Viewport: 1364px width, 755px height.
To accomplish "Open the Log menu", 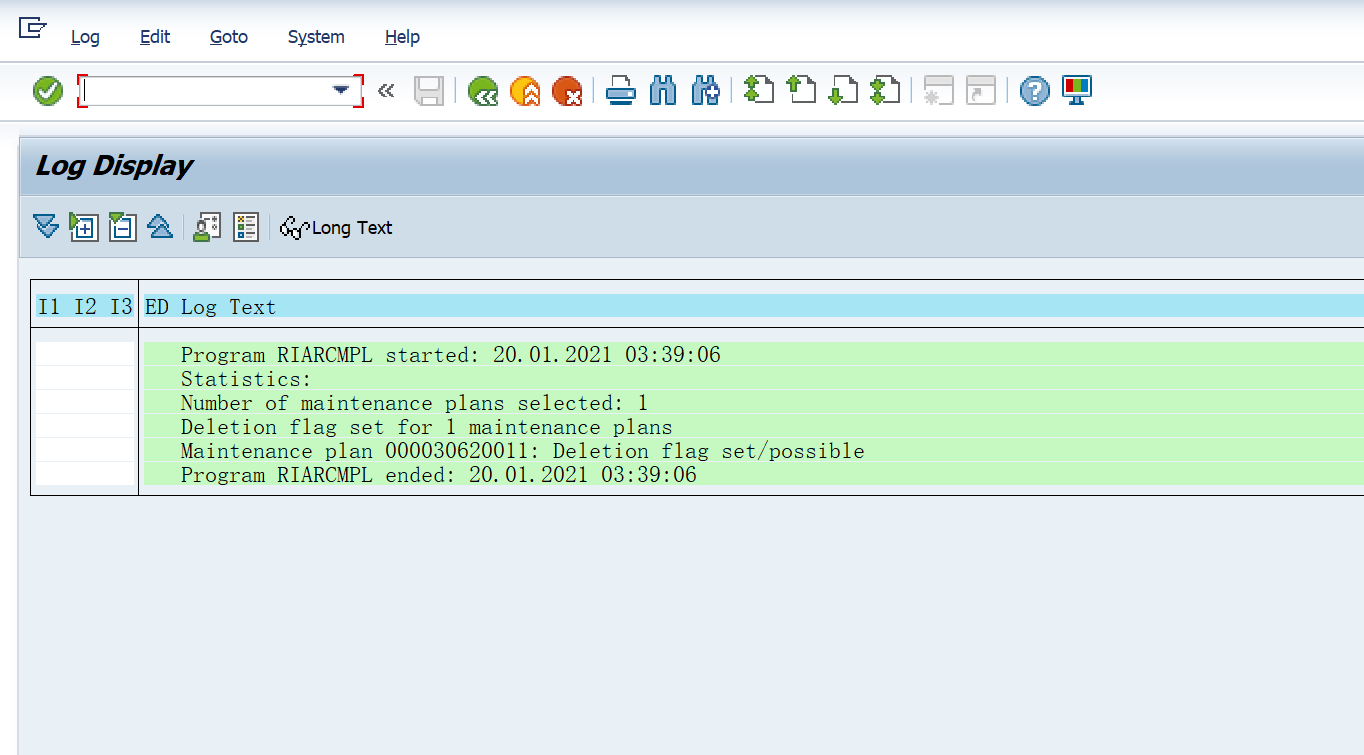I will click(x=85, y=37).
